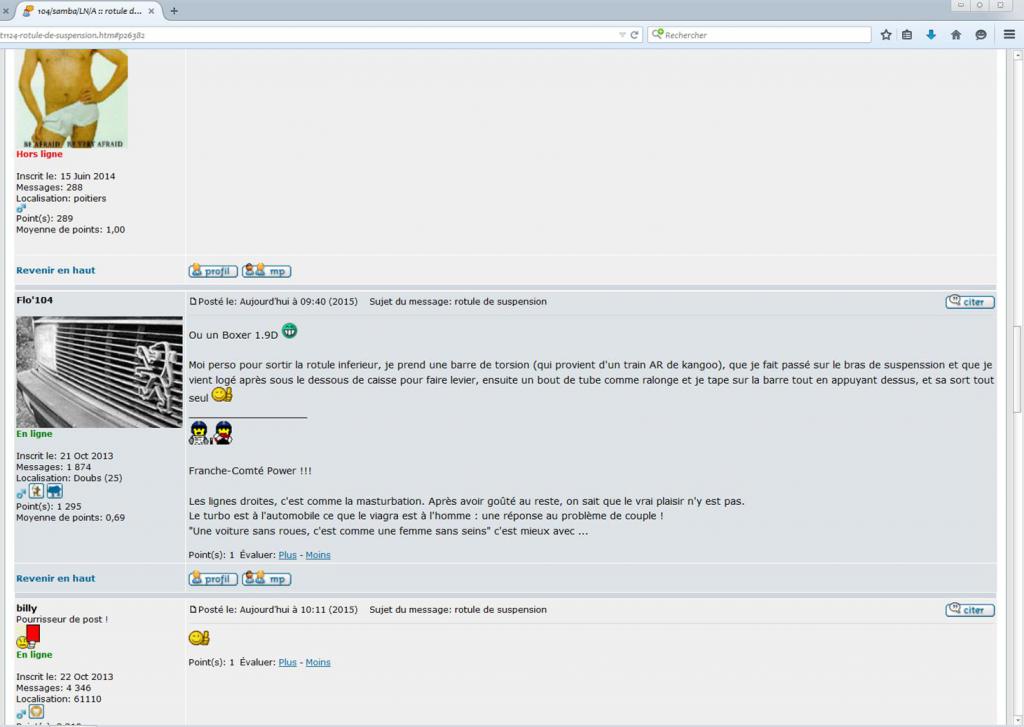Click the second badge icon under Doubs (25)
Screen dimensions: 1024x727
55,491
